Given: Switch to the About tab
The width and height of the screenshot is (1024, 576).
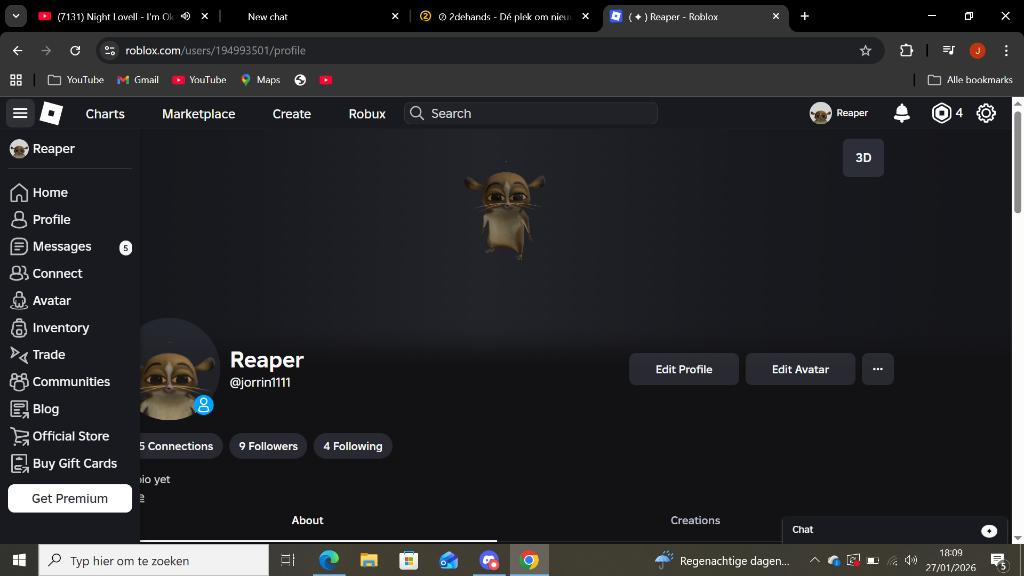Looking at the screenshot, I should click(307, 520).
